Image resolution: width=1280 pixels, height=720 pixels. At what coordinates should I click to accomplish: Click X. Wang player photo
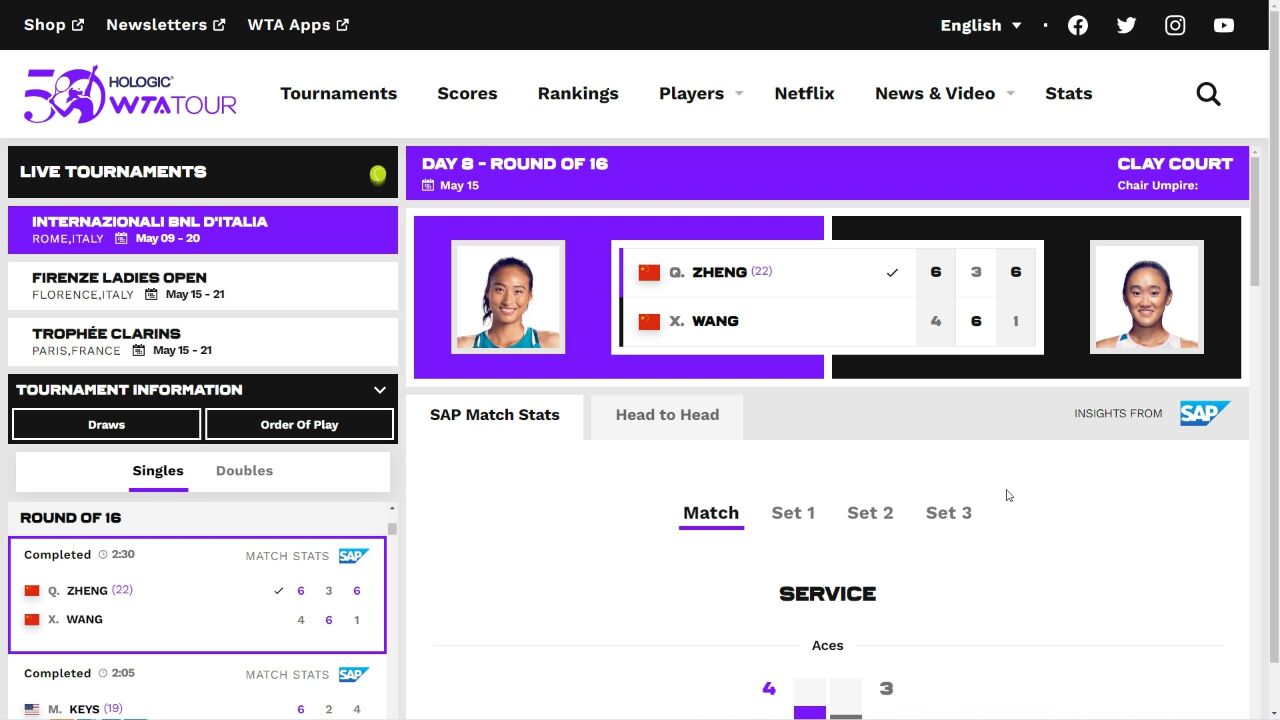click(x=1147, y=297)
